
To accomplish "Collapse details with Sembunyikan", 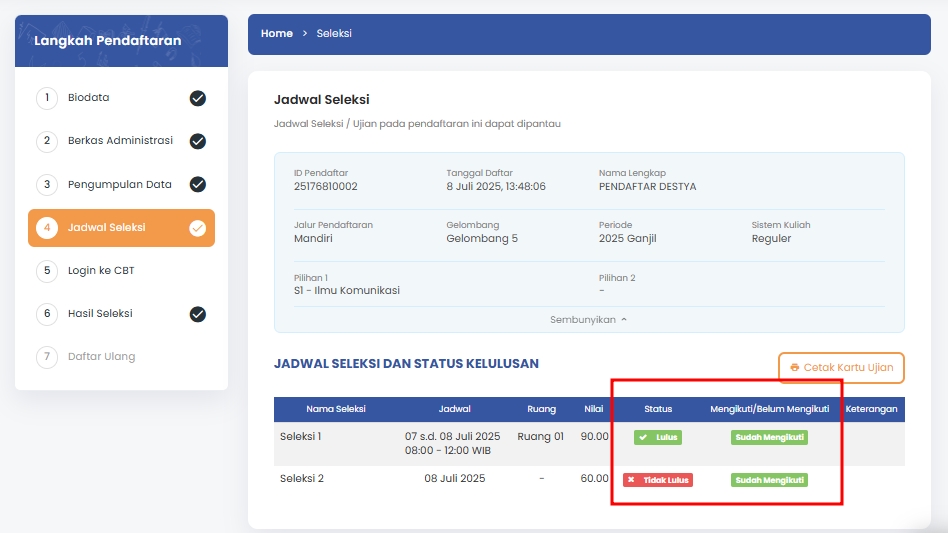I will coord(588,320).
